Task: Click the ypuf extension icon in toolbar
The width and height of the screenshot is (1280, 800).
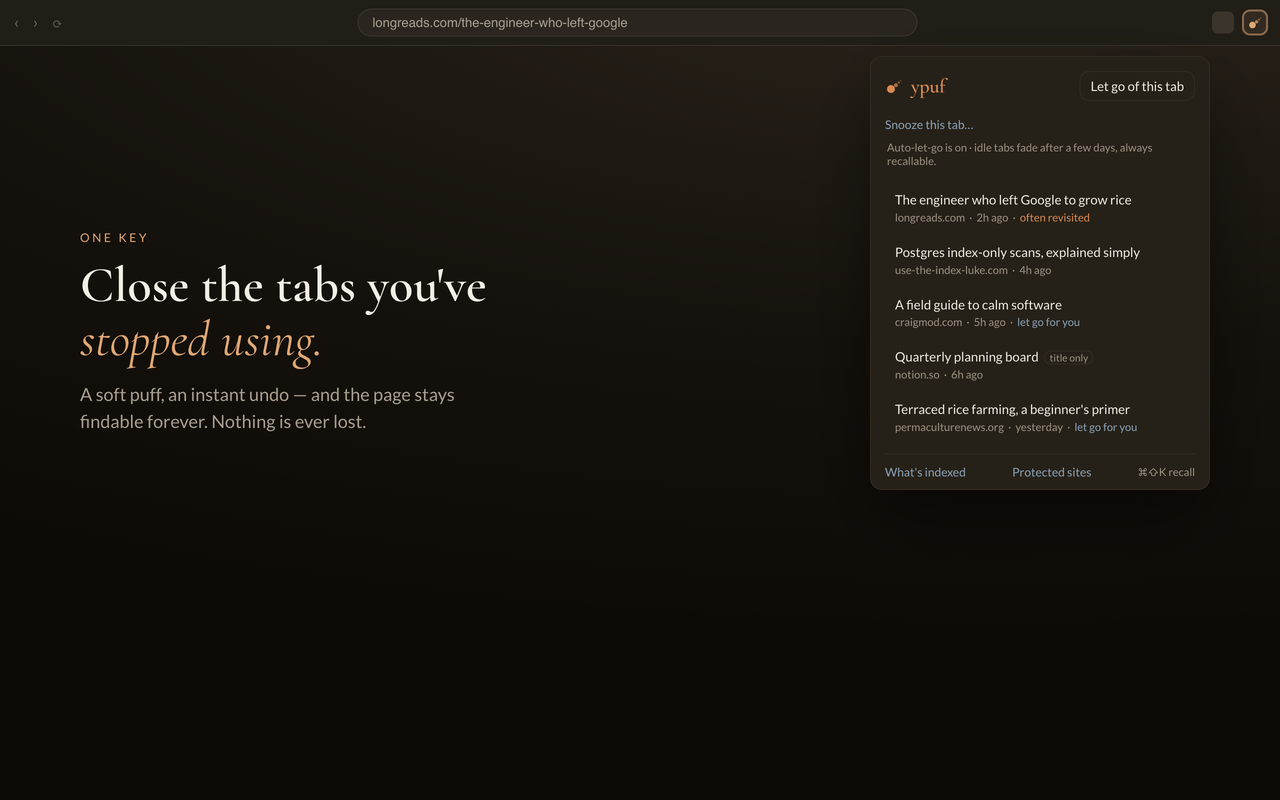Action: 1254,23
